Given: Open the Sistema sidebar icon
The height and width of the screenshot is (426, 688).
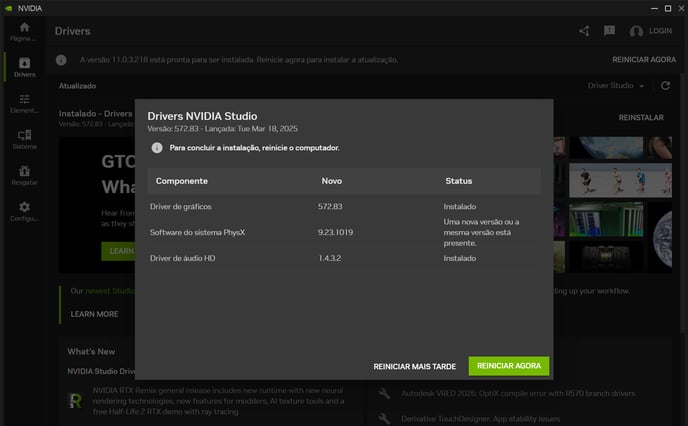Looking at the screenshot, I should tap(25, 140).
